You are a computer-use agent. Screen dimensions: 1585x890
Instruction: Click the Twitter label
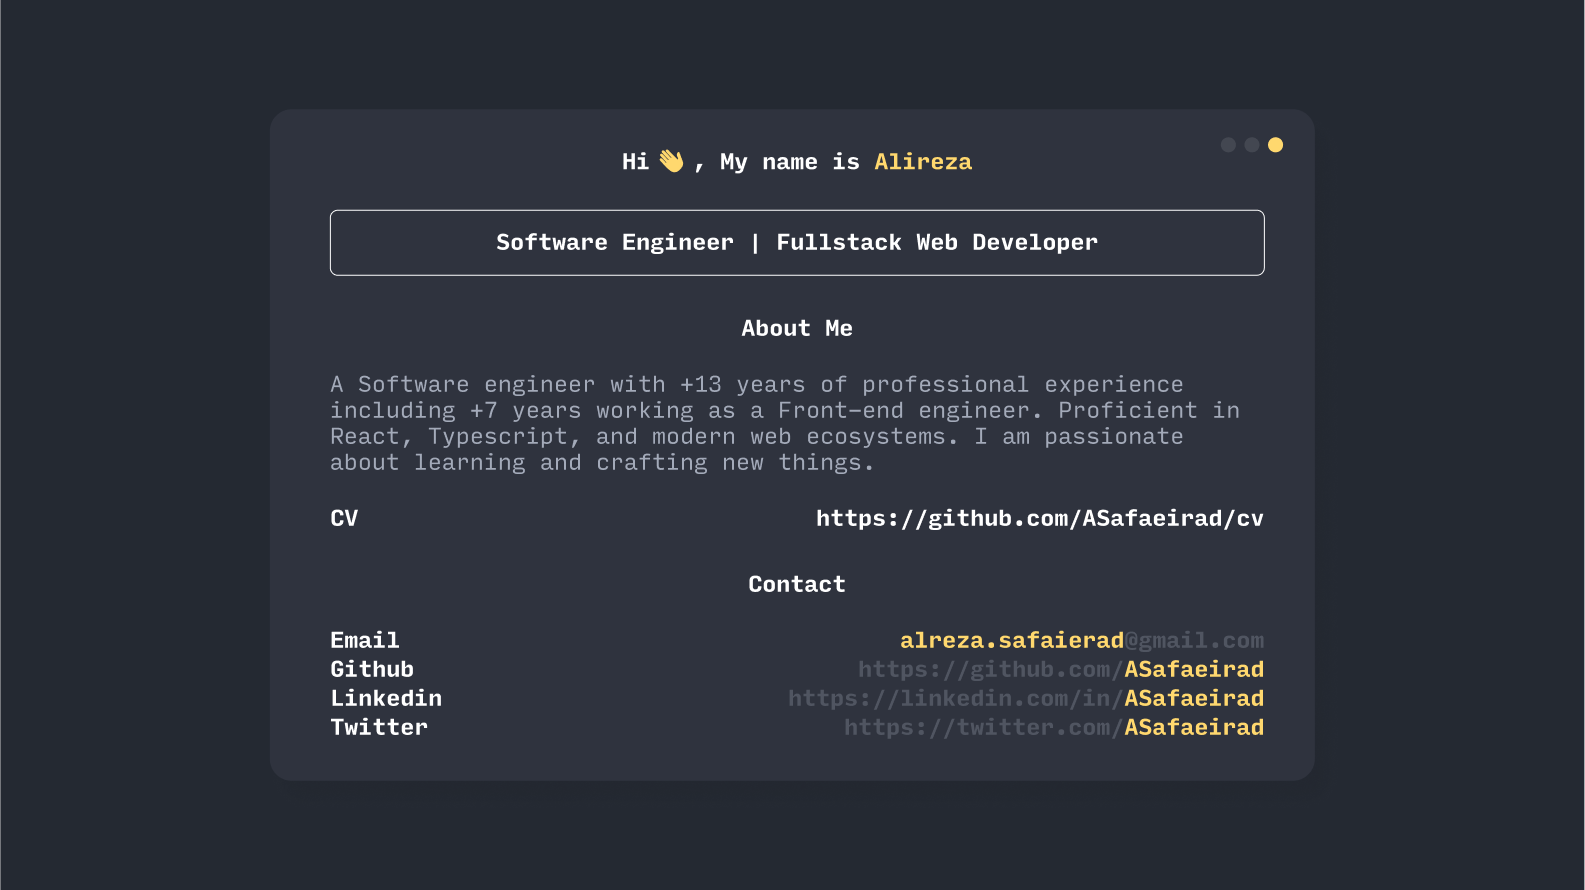379,727
